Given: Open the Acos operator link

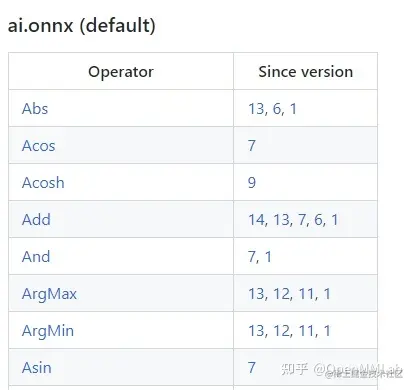Looking at the screenshot, I should [x=39, y=146].
